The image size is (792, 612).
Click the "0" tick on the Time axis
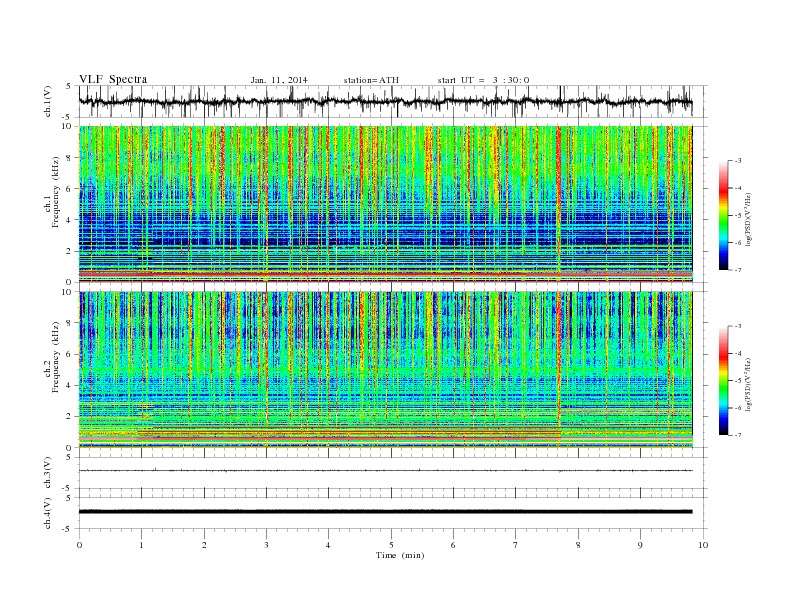coord(79,545)
